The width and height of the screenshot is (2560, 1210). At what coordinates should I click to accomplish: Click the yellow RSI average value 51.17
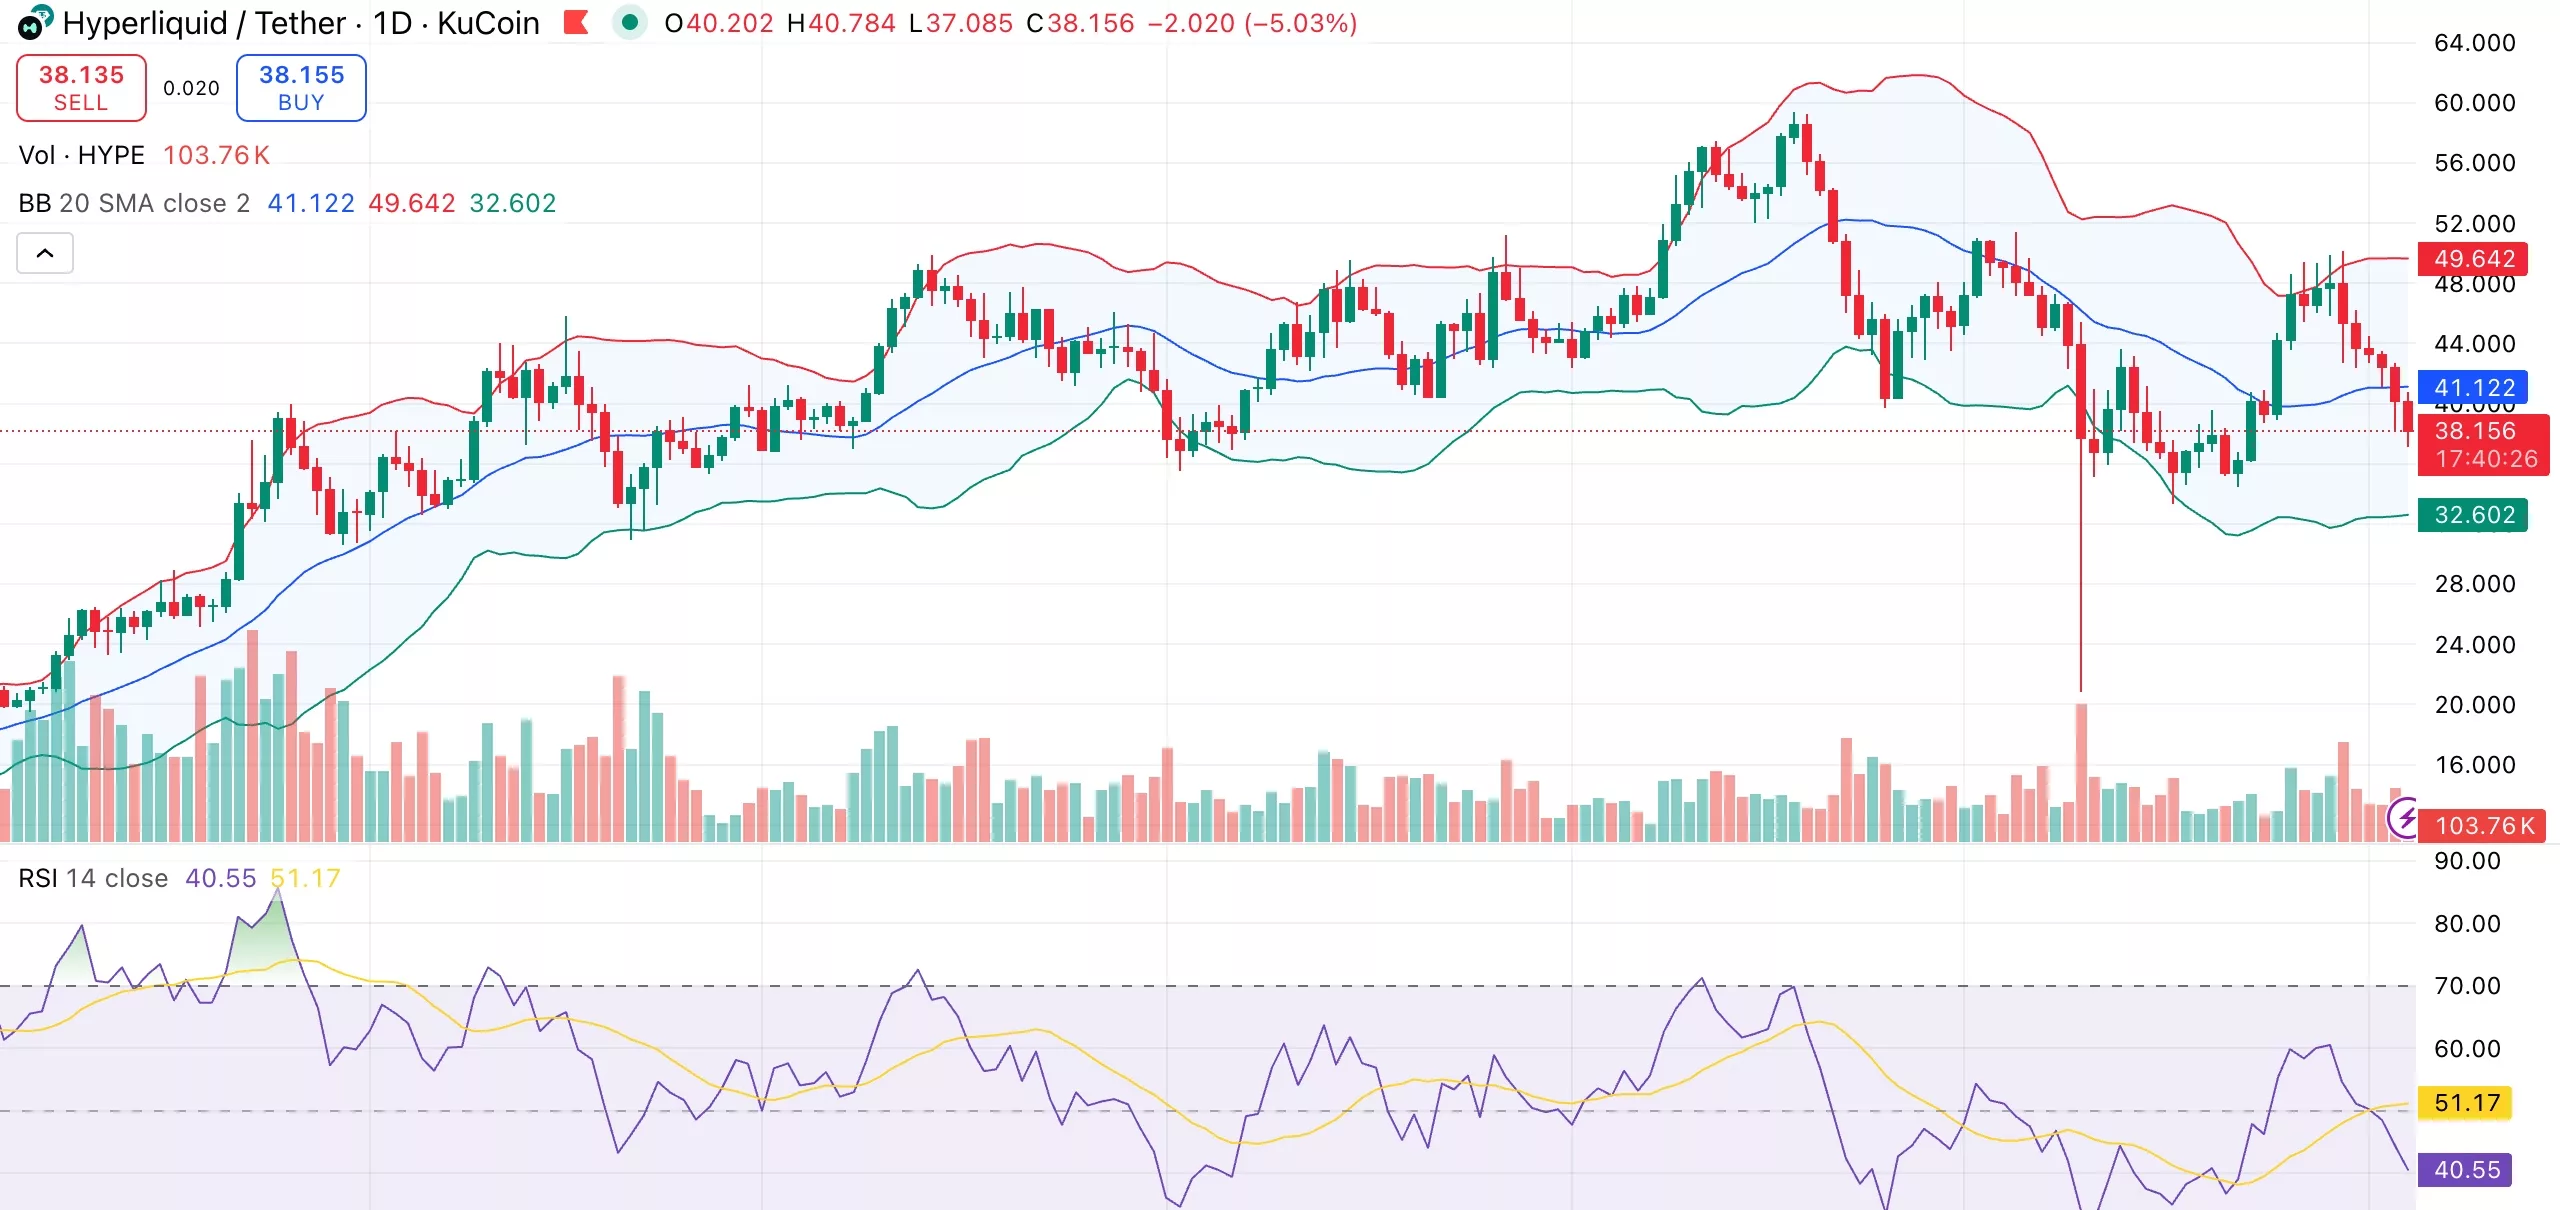(x=2464, y=1103)
